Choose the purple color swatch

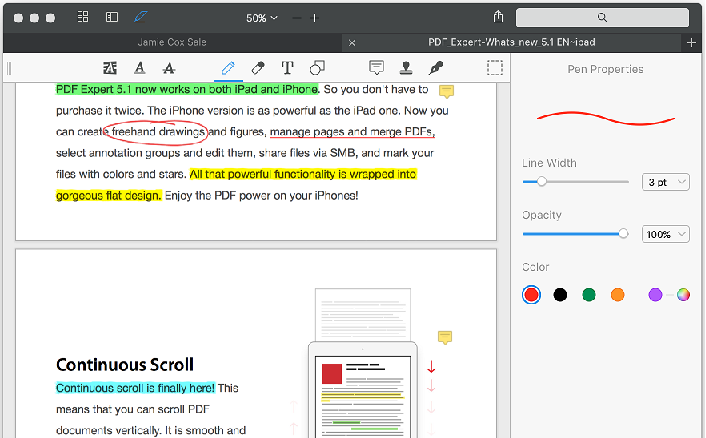click(x=655, y=295)
